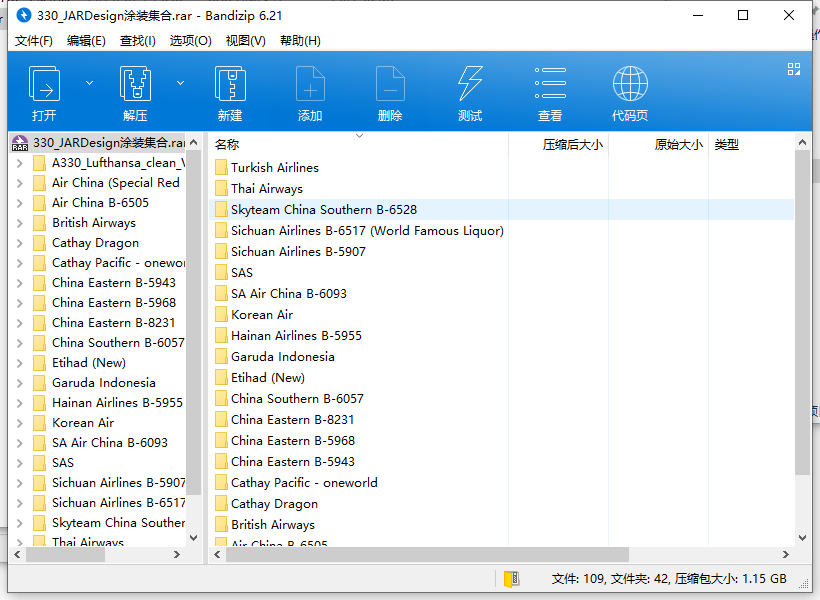
Task: Click file list horizontal scrollbar right arrow
Action: pos(785,554)
